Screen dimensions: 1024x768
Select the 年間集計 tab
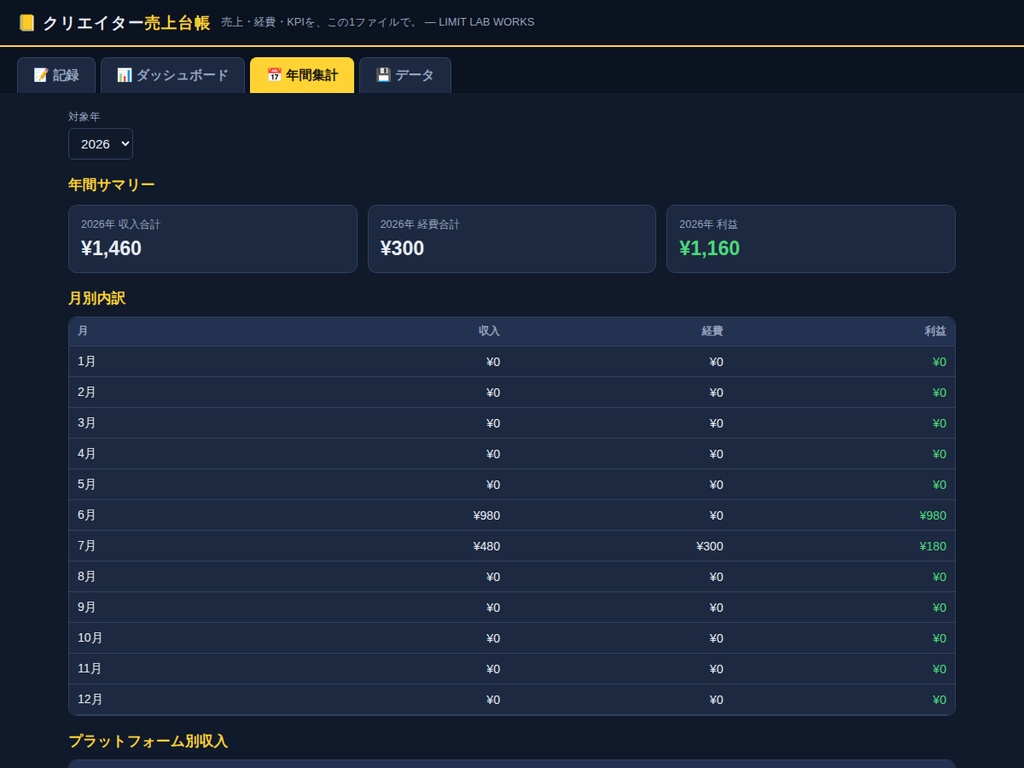[x=302, y=75]
